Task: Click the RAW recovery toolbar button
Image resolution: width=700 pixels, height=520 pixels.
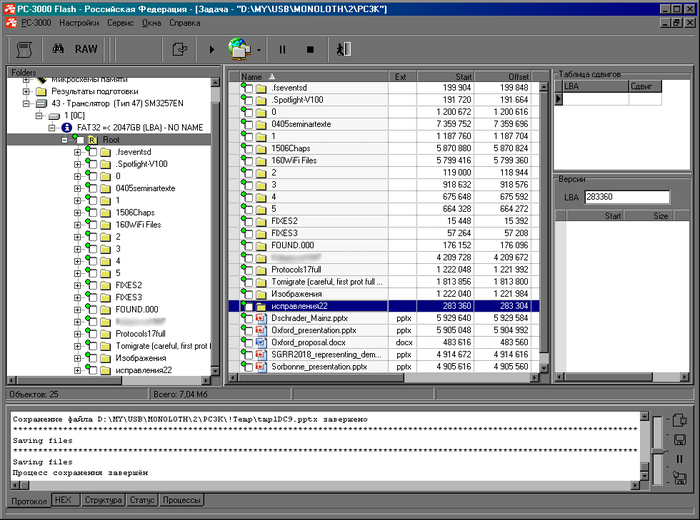Action: point(87,48)
